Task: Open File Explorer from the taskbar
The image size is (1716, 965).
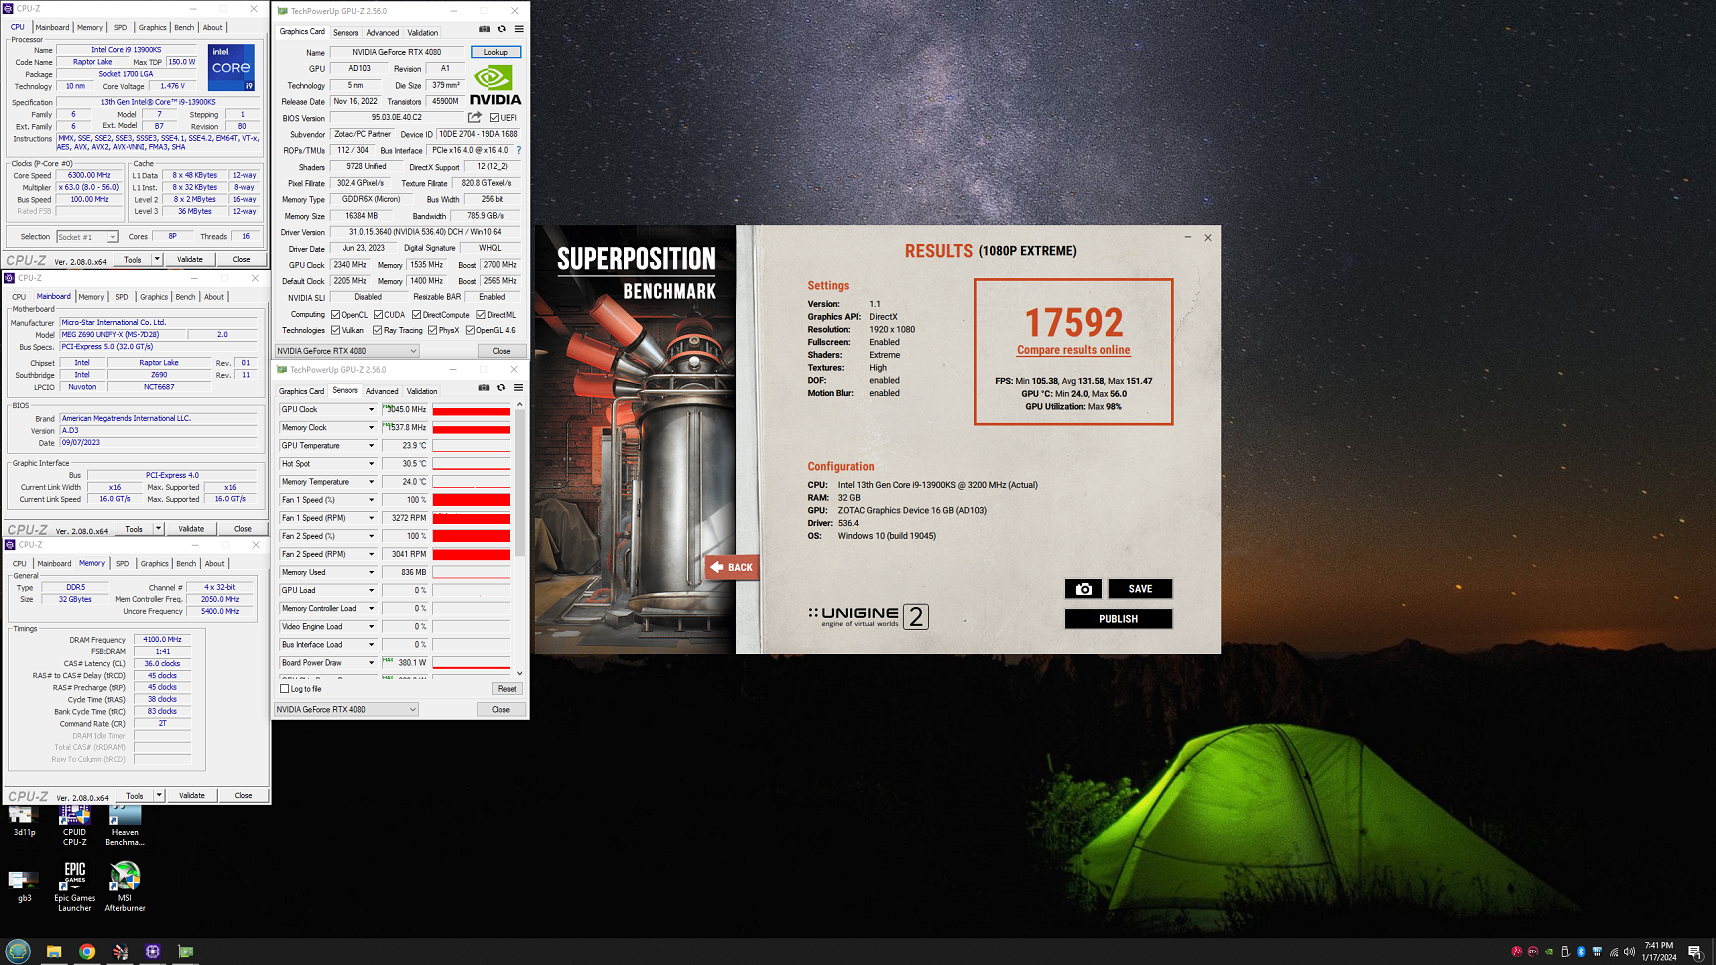Action: (x=54, y=952)
